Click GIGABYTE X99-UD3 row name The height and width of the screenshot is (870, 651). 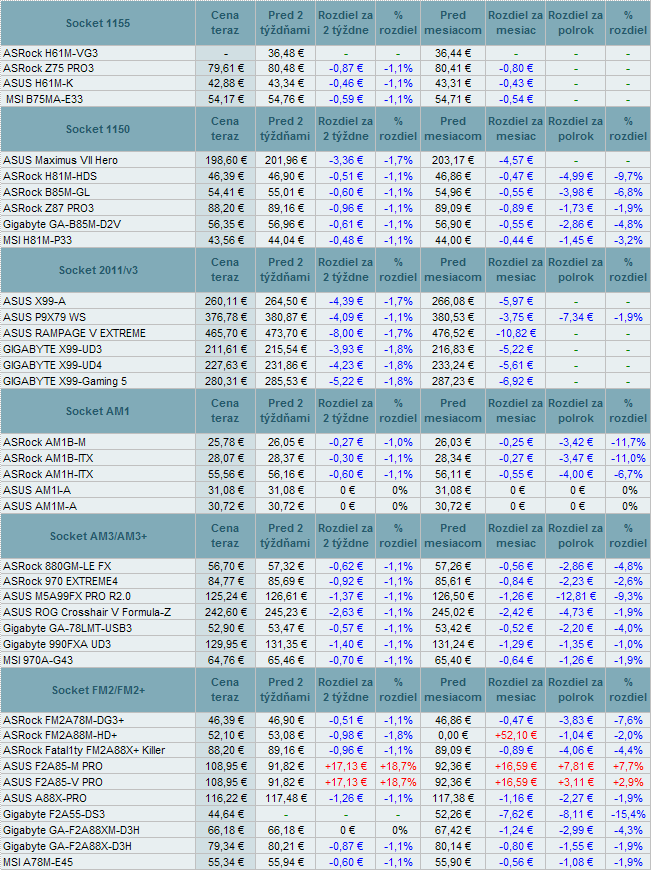(x=53, y=350)
